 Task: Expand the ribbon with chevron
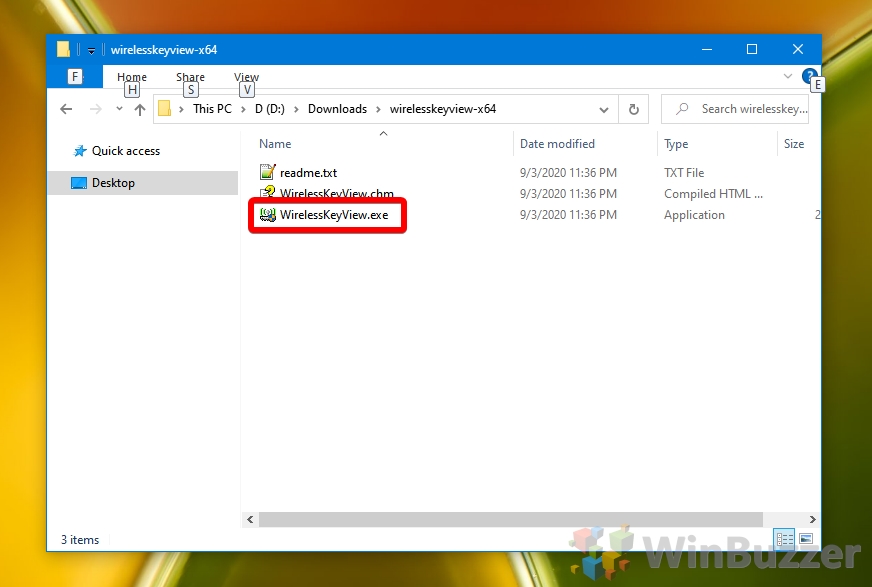(x=787, y=76)
